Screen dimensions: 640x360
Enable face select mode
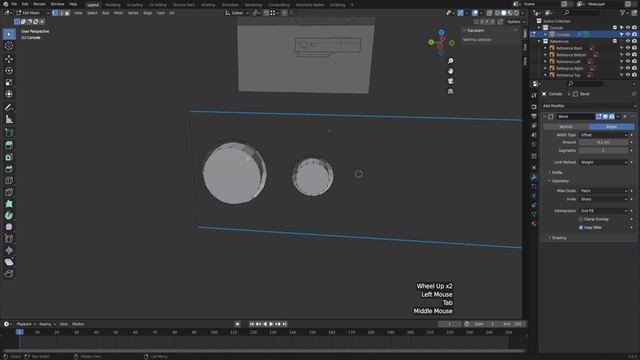click(x=67, y=13)
